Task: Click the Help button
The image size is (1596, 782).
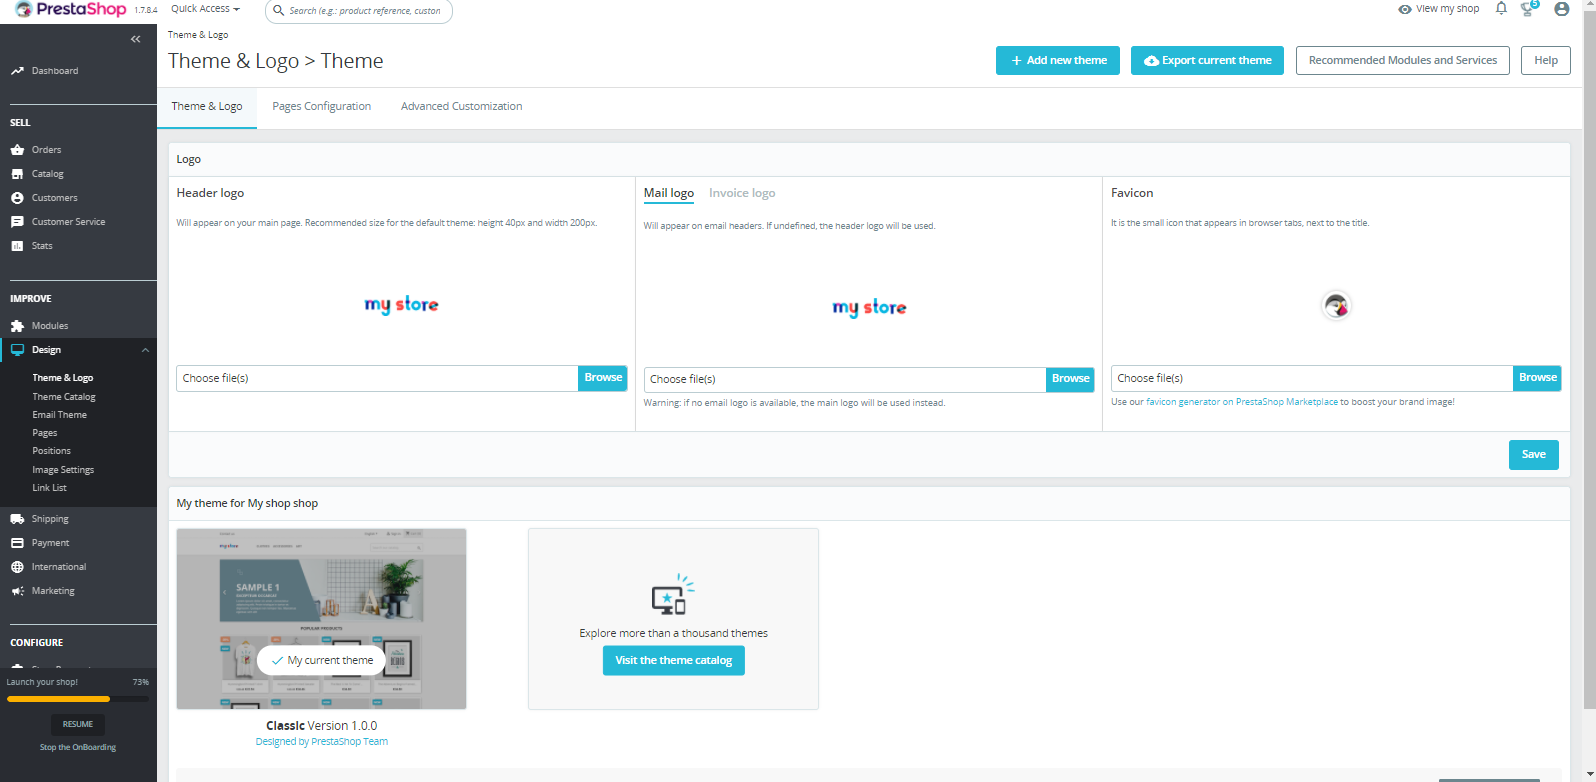Action: pos(1546,60)
